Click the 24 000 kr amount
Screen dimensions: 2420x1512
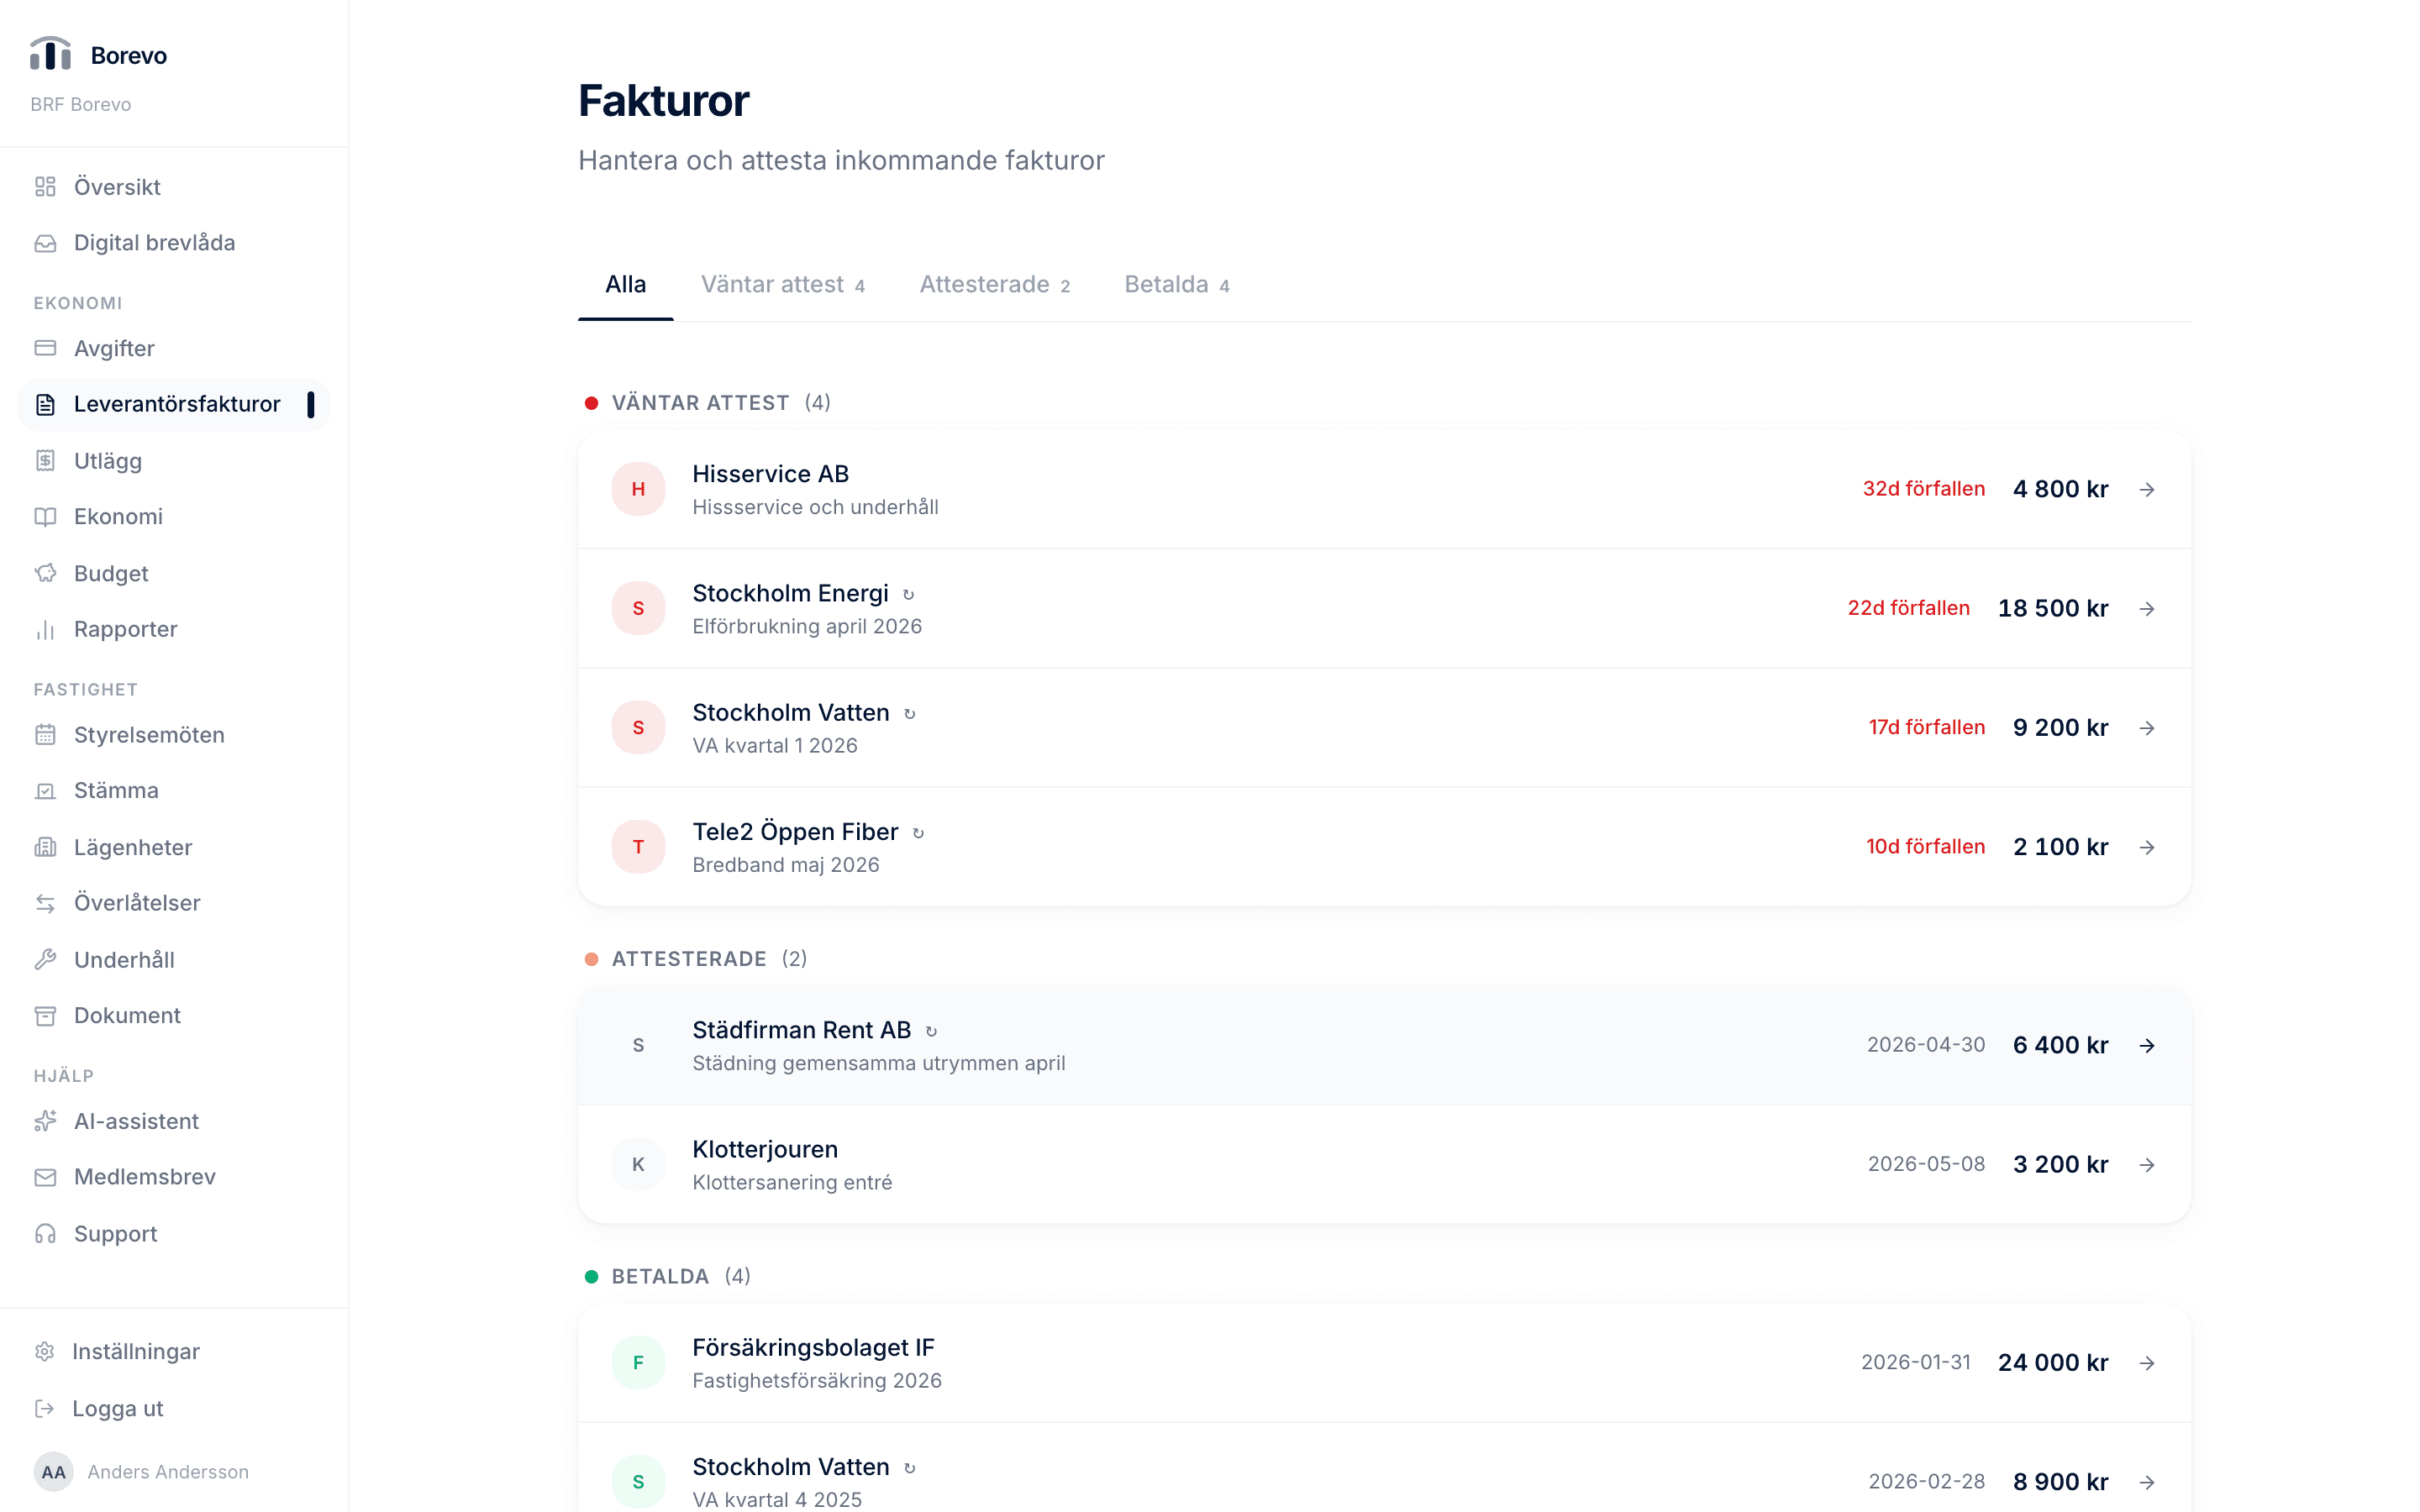(2053, 1363)
